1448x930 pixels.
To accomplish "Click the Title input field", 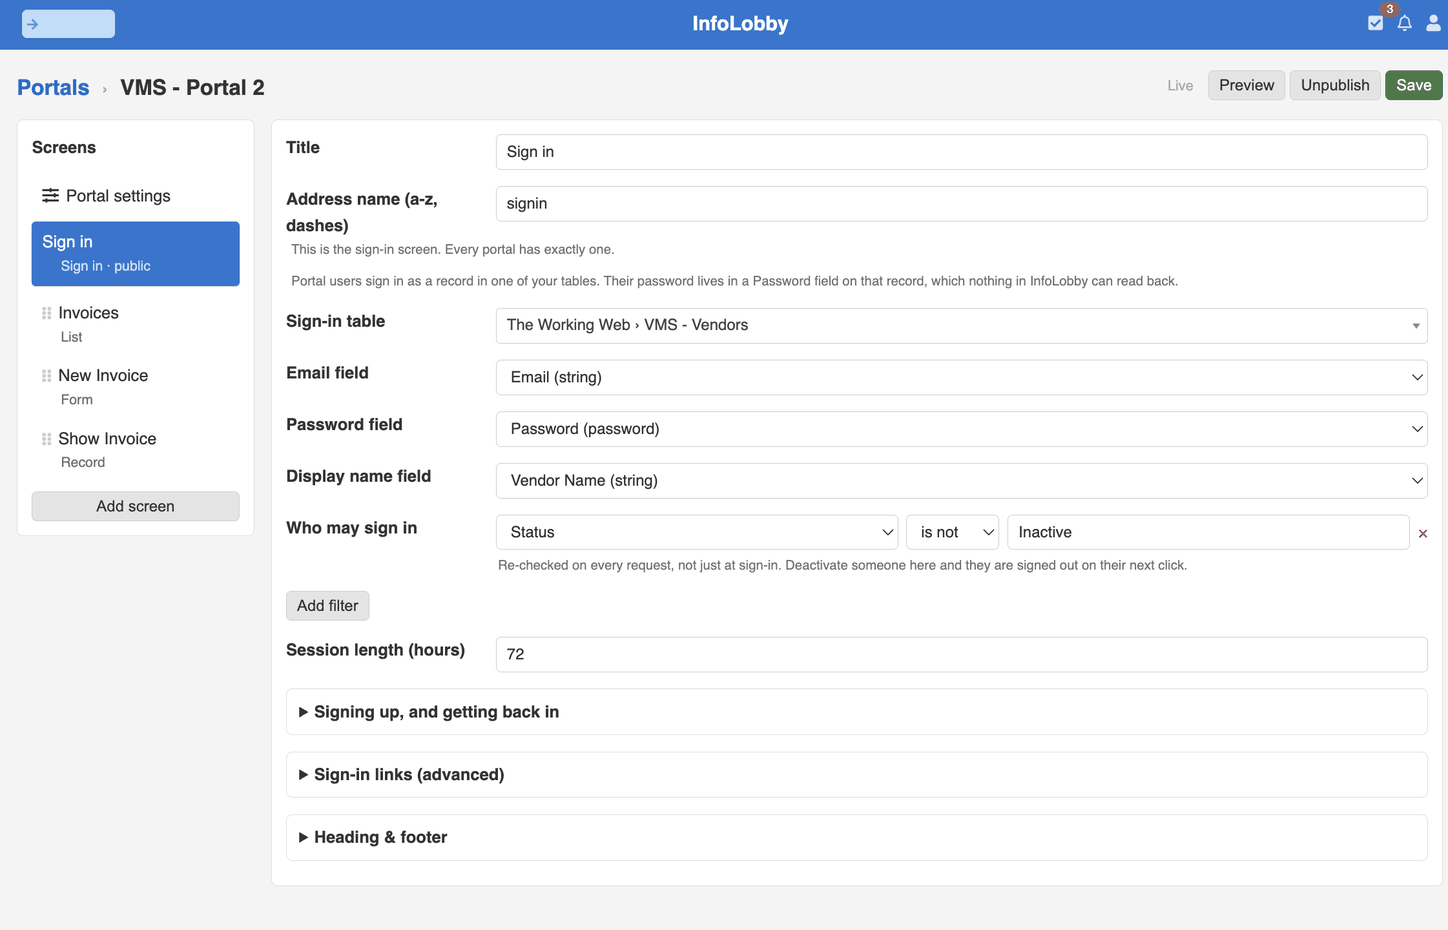I will point(961,152).
